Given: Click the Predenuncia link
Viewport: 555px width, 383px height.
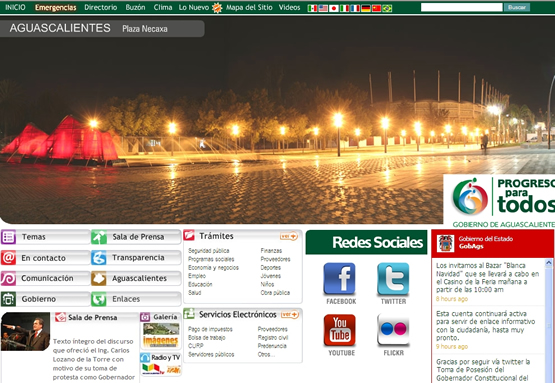Looking at the screenshot, I should (x=272, y=346).
